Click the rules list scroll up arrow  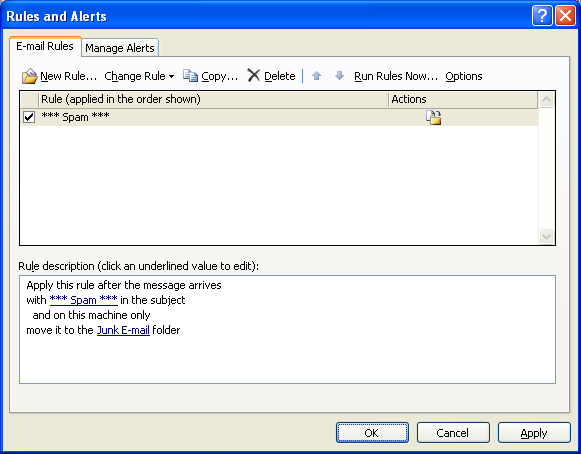pyautogui.click(x=547, y=100)
